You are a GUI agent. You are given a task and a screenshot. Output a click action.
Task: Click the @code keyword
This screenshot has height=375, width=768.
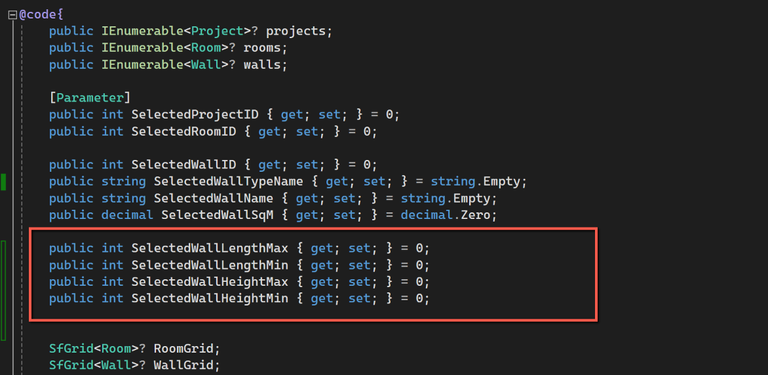click(38, 15)
